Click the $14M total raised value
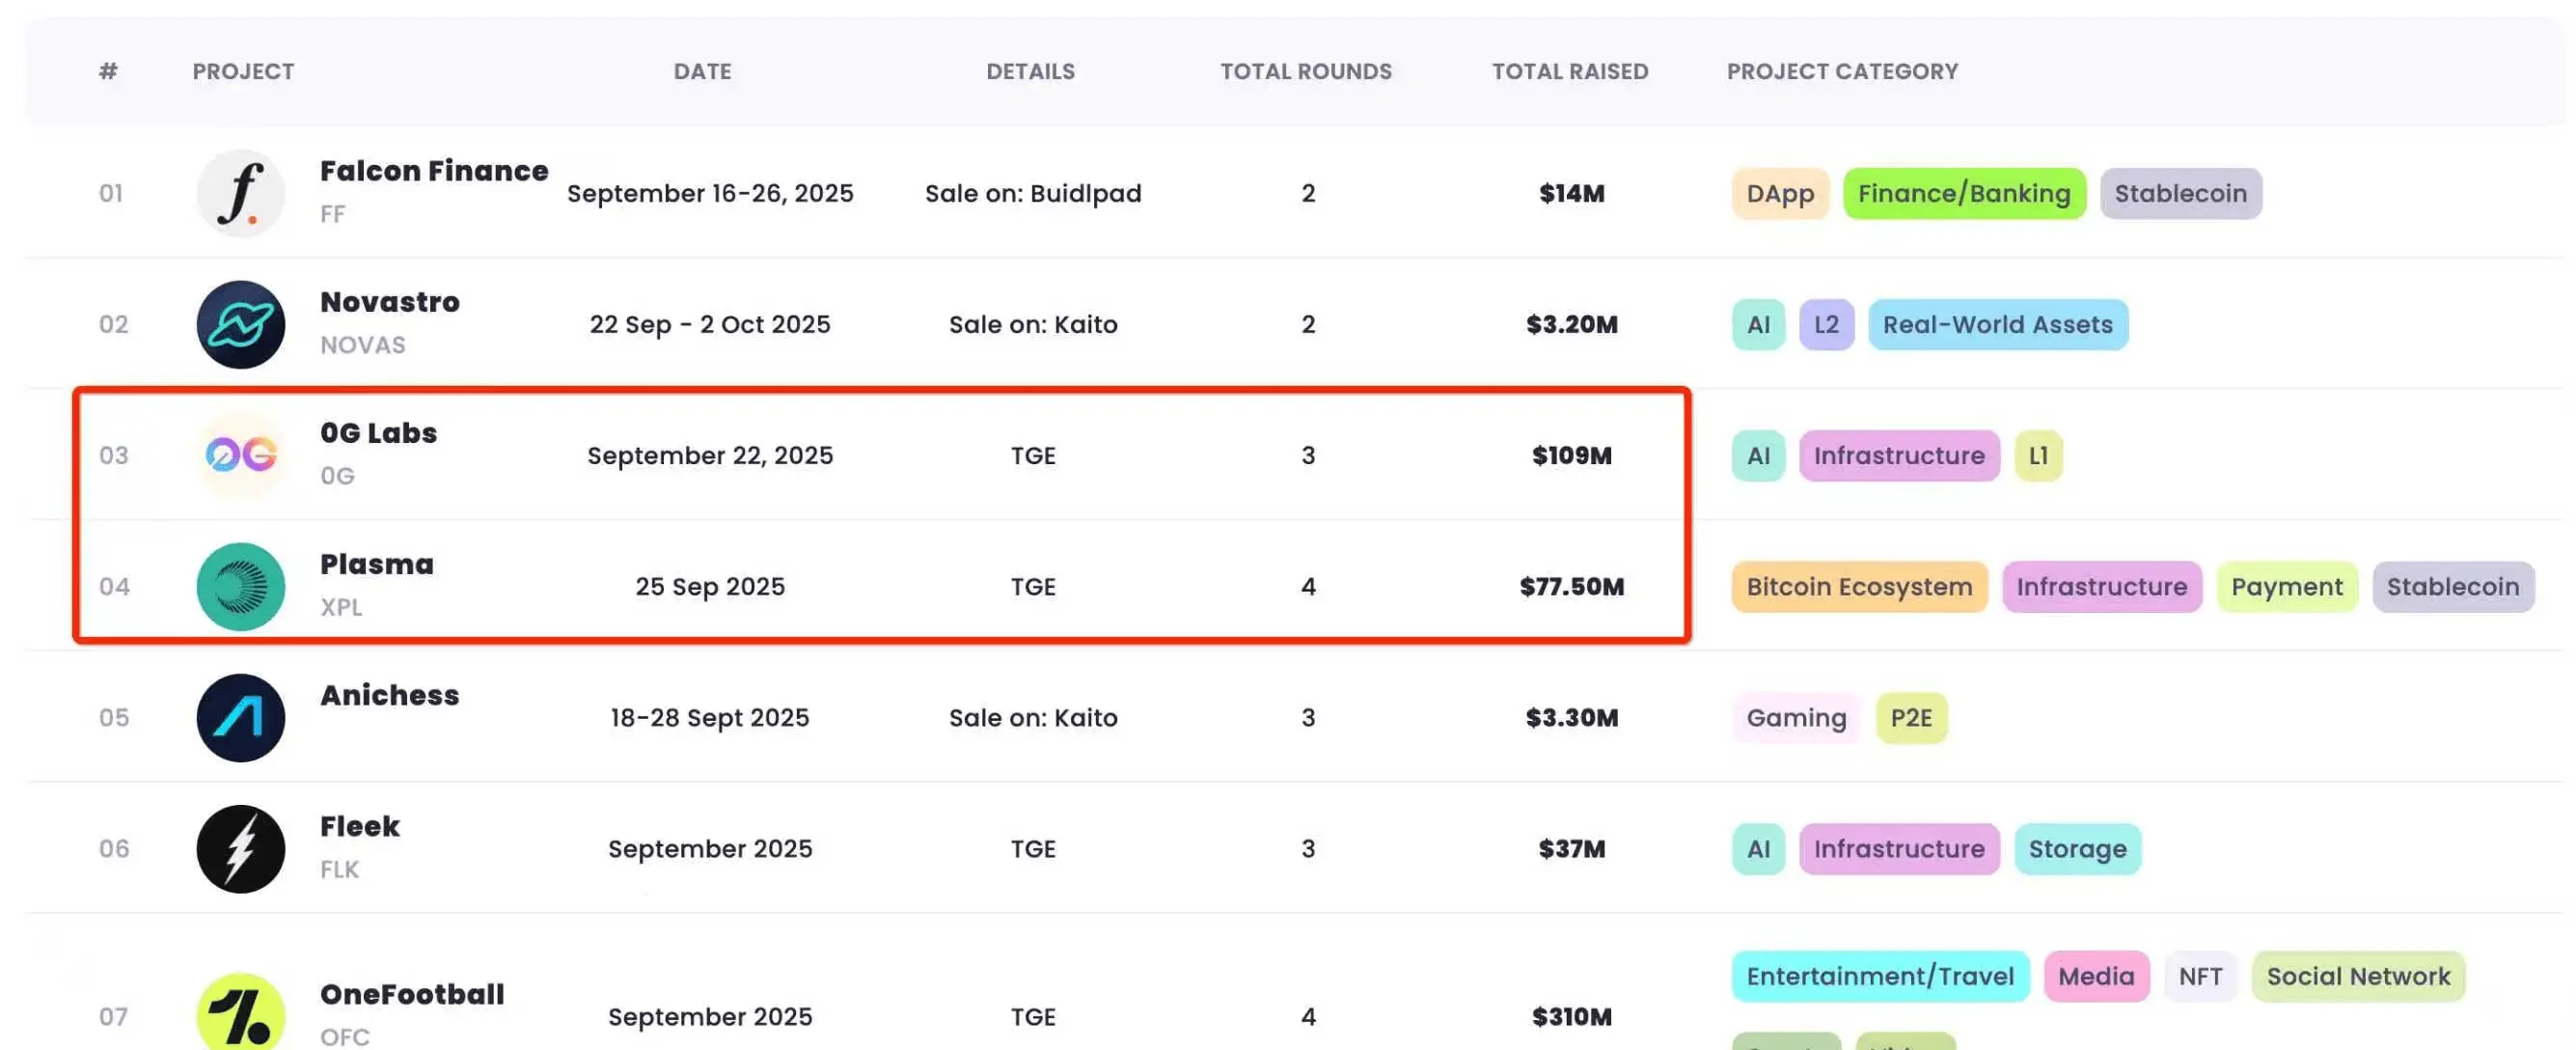2576x1050 pixels. coord(1571,193)
